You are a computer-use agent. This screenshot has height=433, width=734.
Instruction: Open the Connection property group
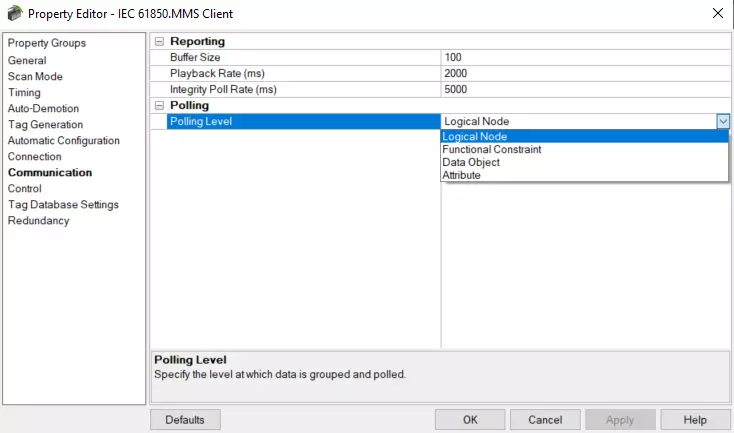pyautogui.click(x=35, y=156)
